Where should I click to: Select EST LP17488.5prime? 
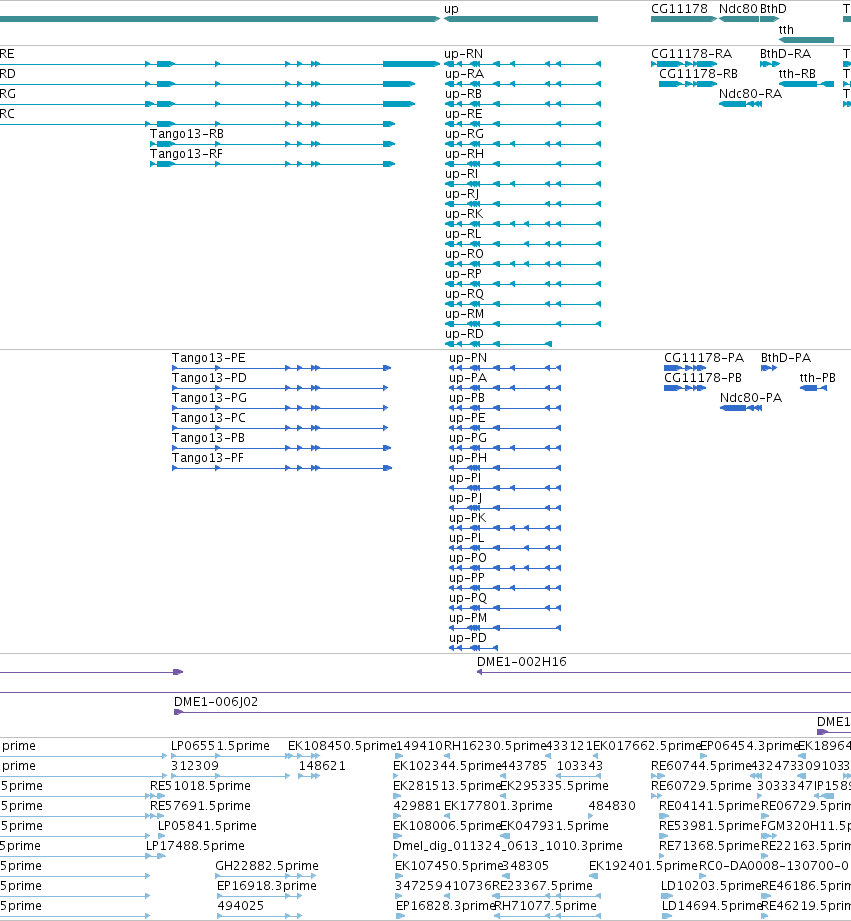pyautogui.click(x=195, y=846)
